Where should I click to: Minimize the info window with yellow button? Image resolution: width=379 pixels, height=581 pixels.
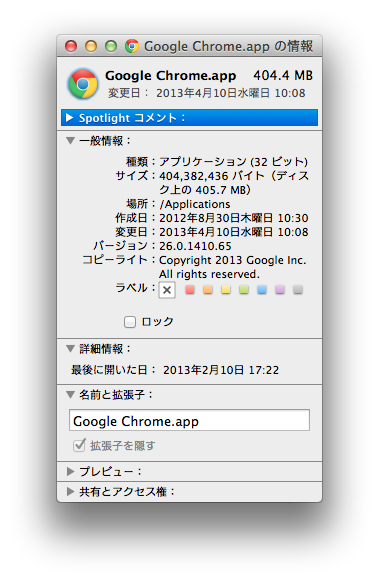click(91, 46)
